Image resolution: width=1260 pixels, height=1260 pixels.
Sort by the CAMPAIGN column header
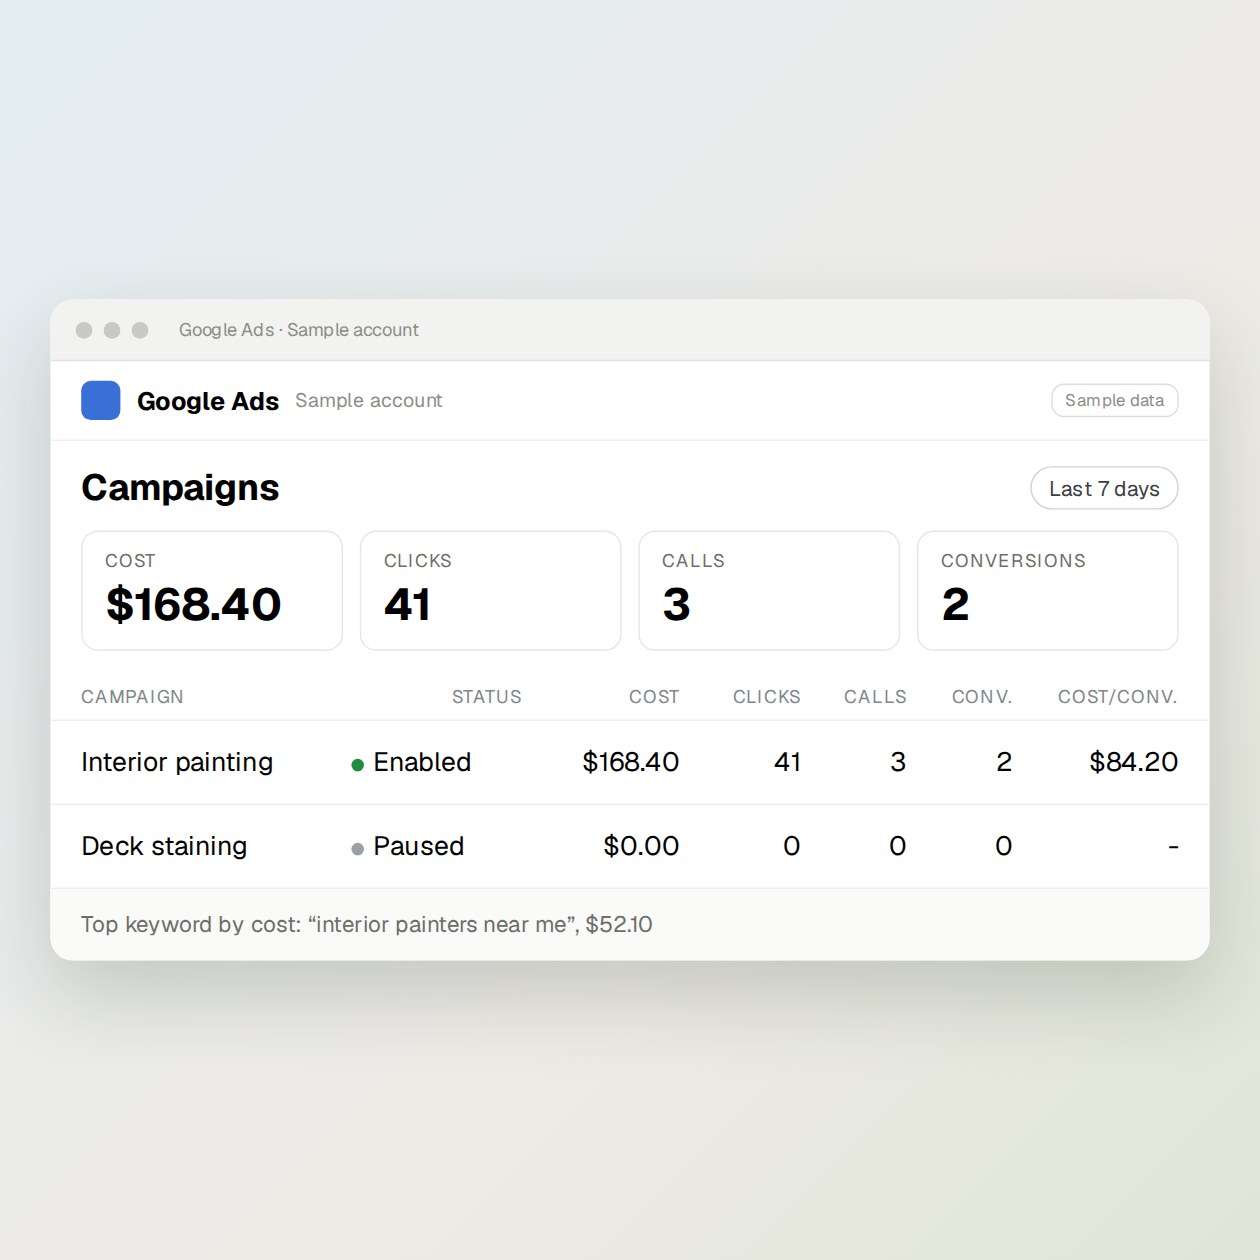(132, 697)
